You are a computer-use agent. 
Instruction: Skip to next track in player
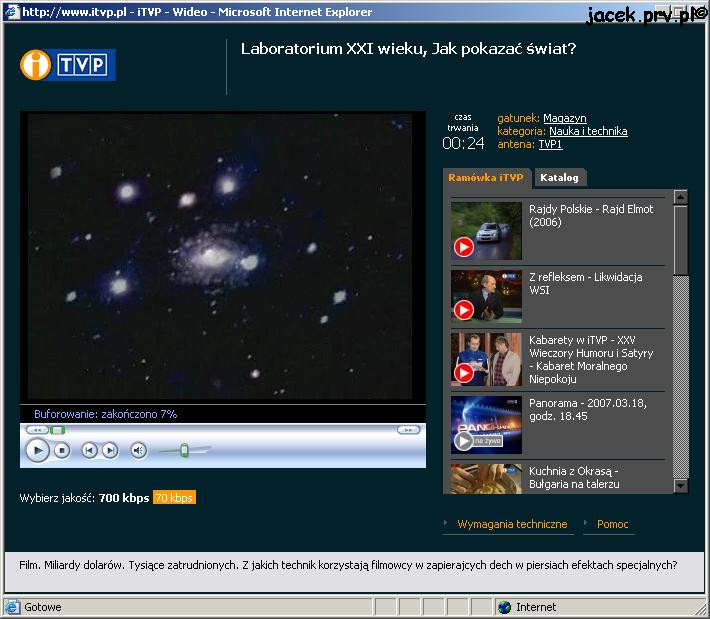pyautogui.click(x=110, y=451)
